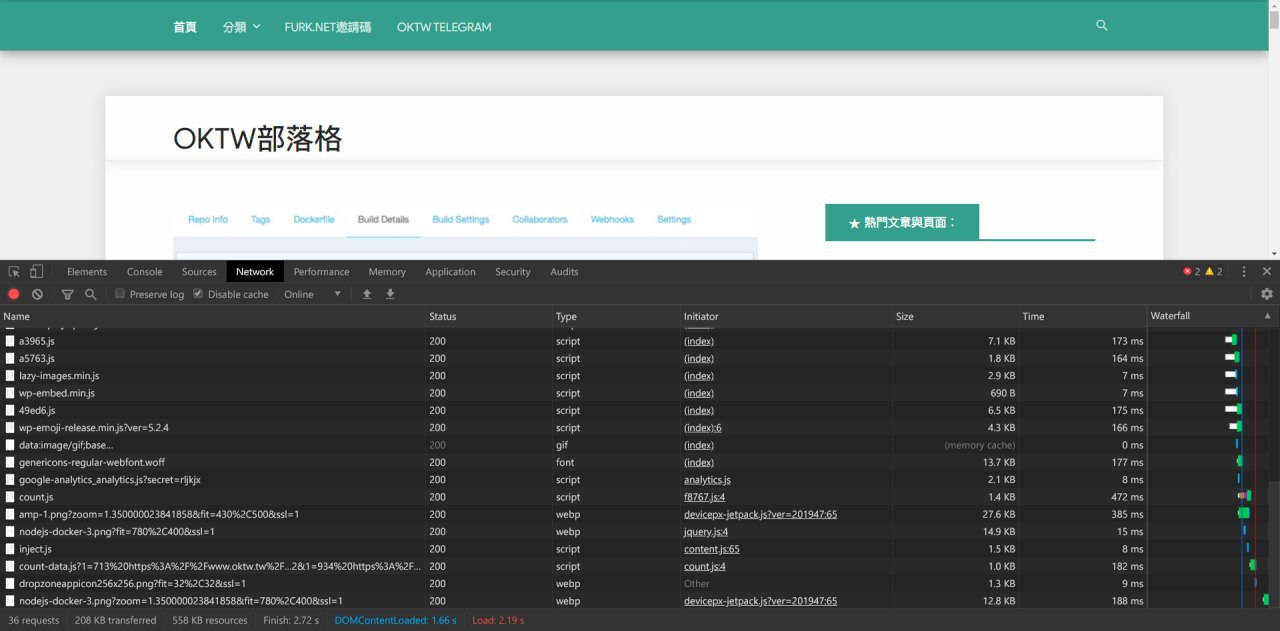1280x631 pixels.
Task: Open the OKTW TELEGRAM nav link
Action: click(x=444, y=27)
